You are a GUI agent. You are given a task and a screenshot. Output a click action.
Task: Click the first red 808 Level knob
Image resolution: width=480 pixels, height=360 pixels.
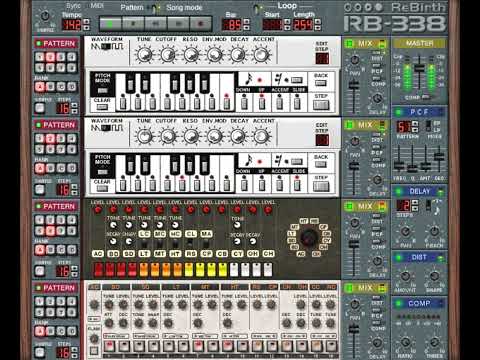click(x=98, y=210)
